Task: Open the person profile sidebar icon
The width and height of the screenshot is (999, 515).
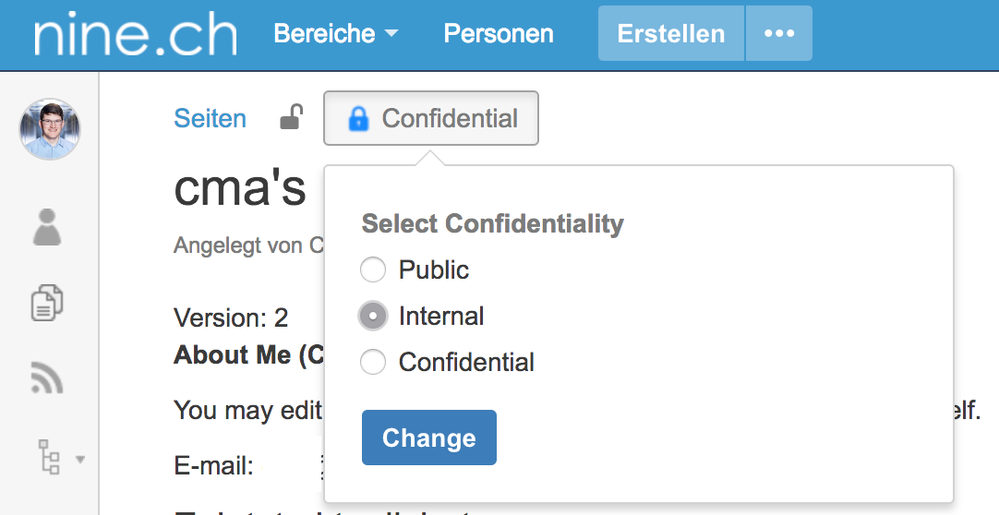Action: (x=47, y=227)
